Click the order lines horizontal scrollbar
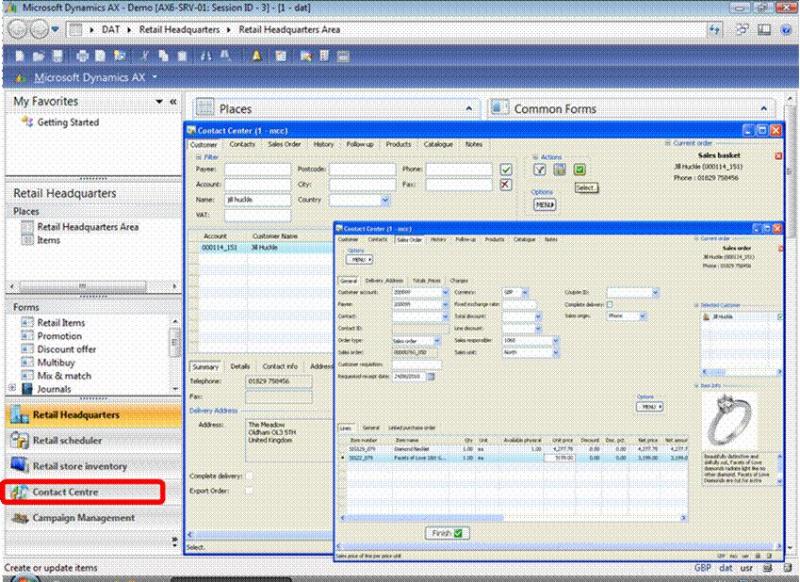800x582 pixels. coord(514,518)
